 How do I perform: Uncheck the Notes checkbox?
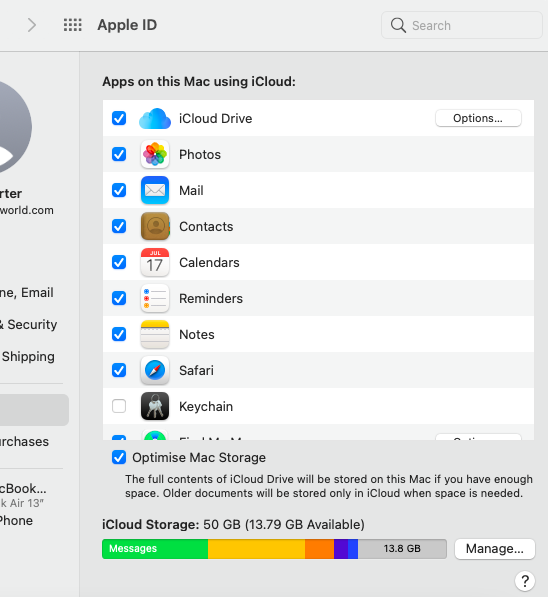119,334
